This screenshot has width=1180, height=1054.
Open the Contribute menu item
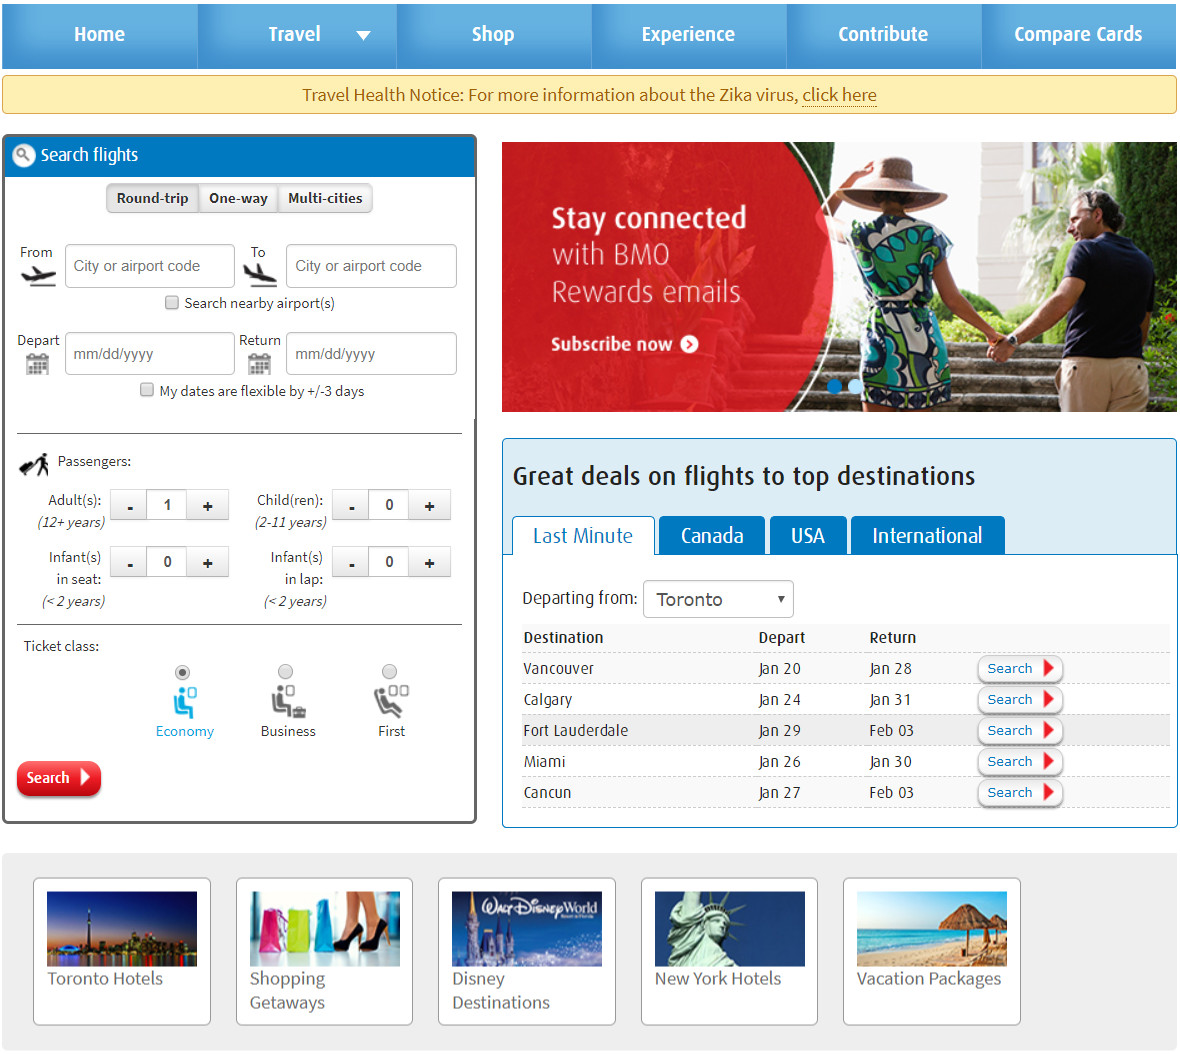click(x=883, y=35)
